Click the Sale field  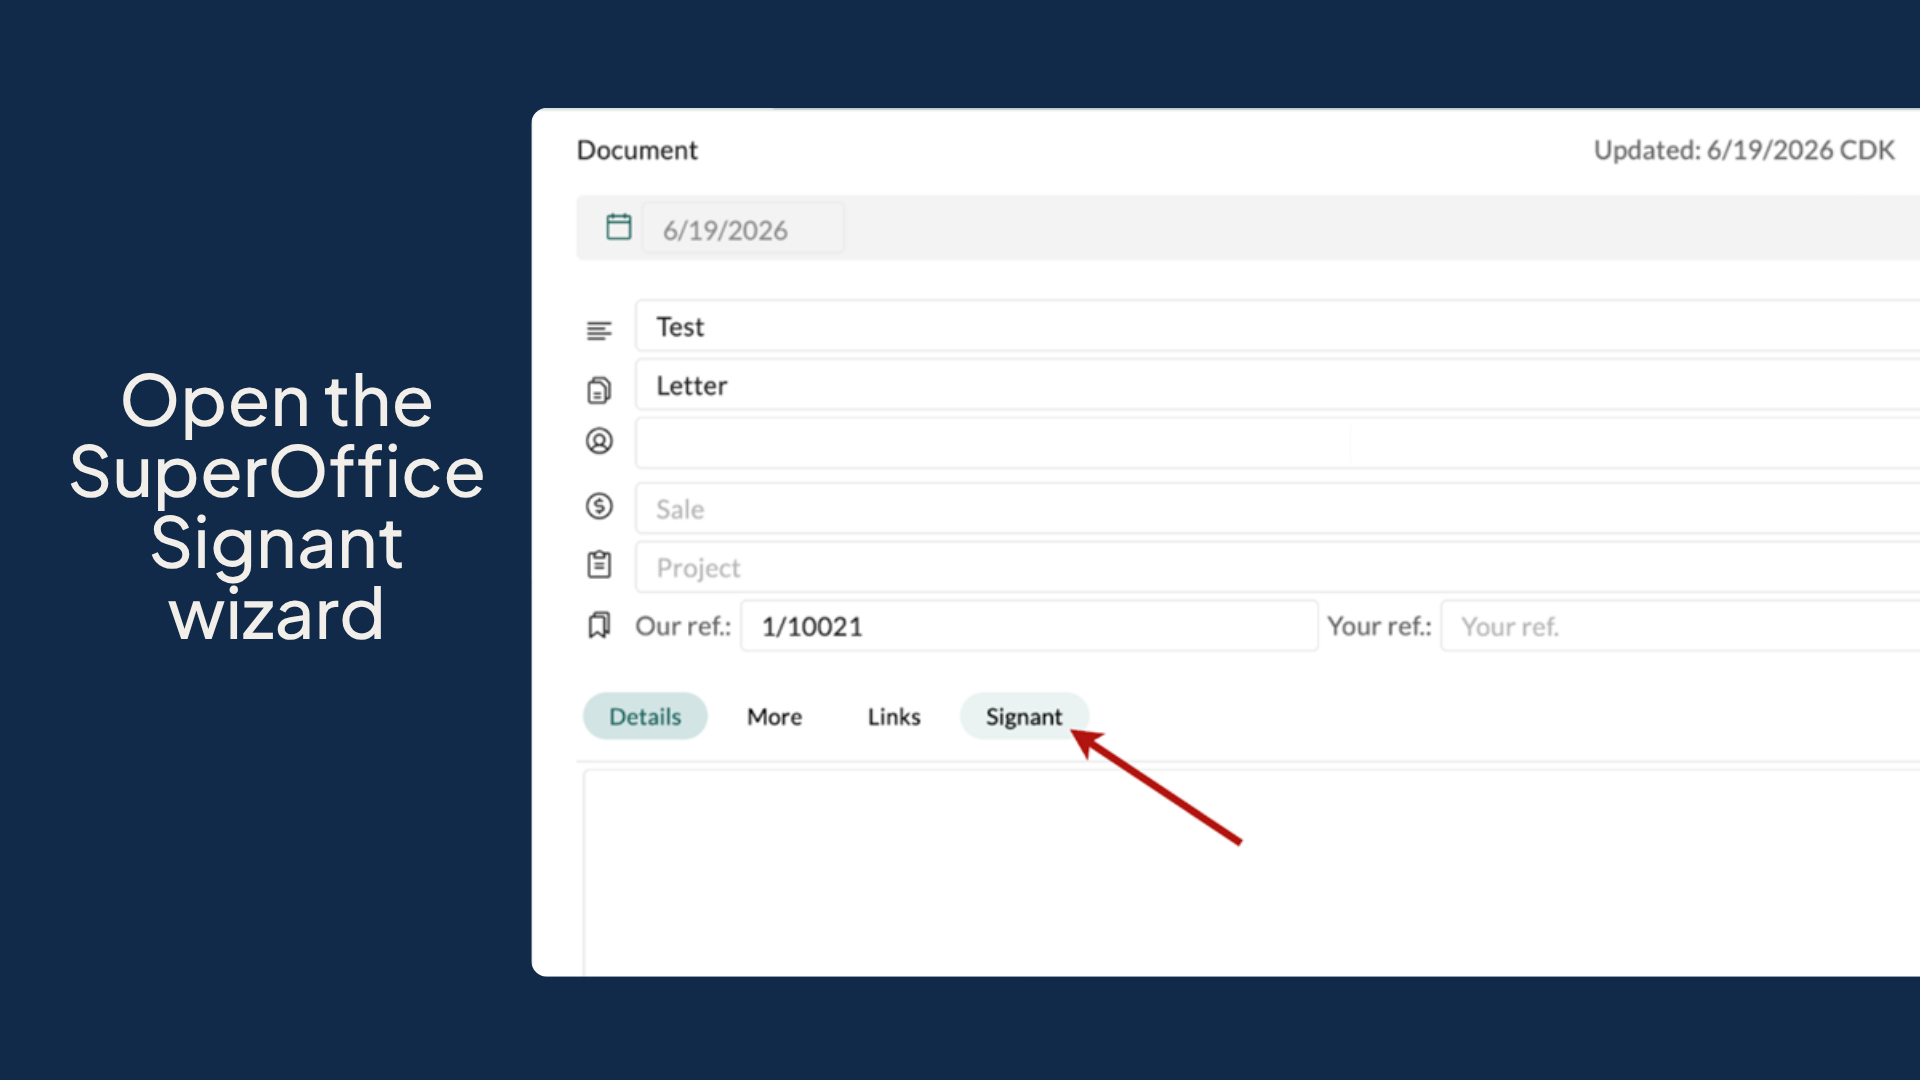1277,508
